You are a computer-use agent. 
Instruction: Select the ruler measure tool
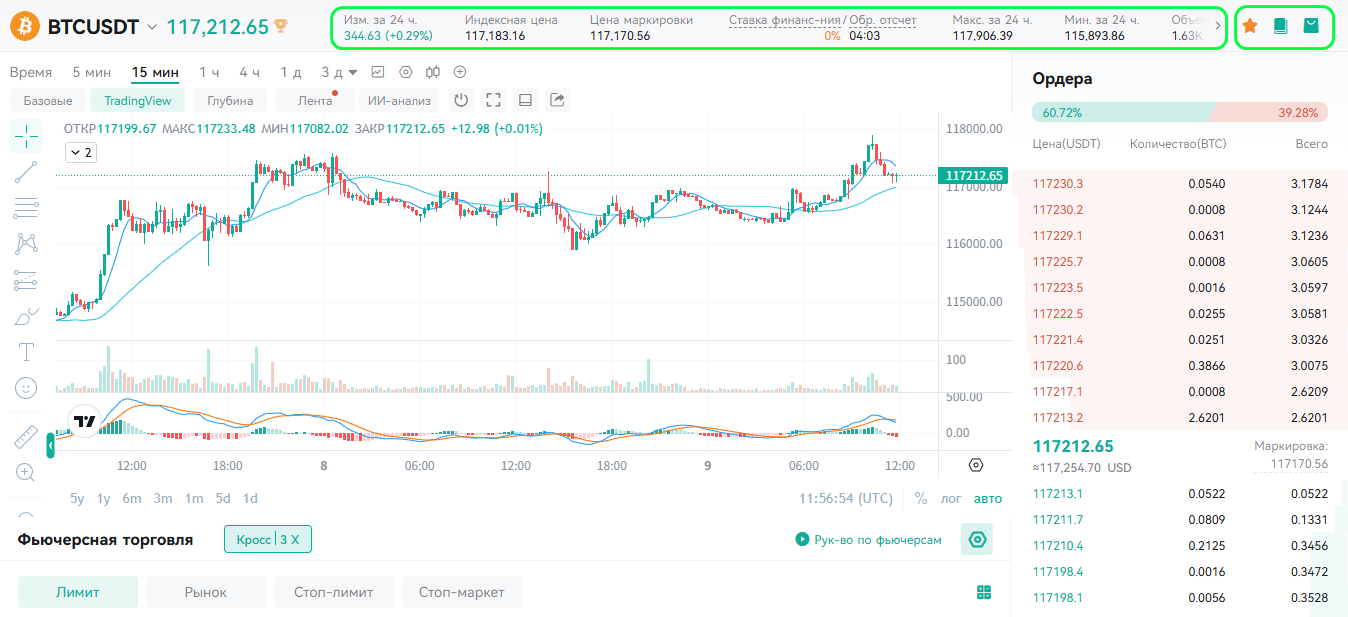coord(26,437)
